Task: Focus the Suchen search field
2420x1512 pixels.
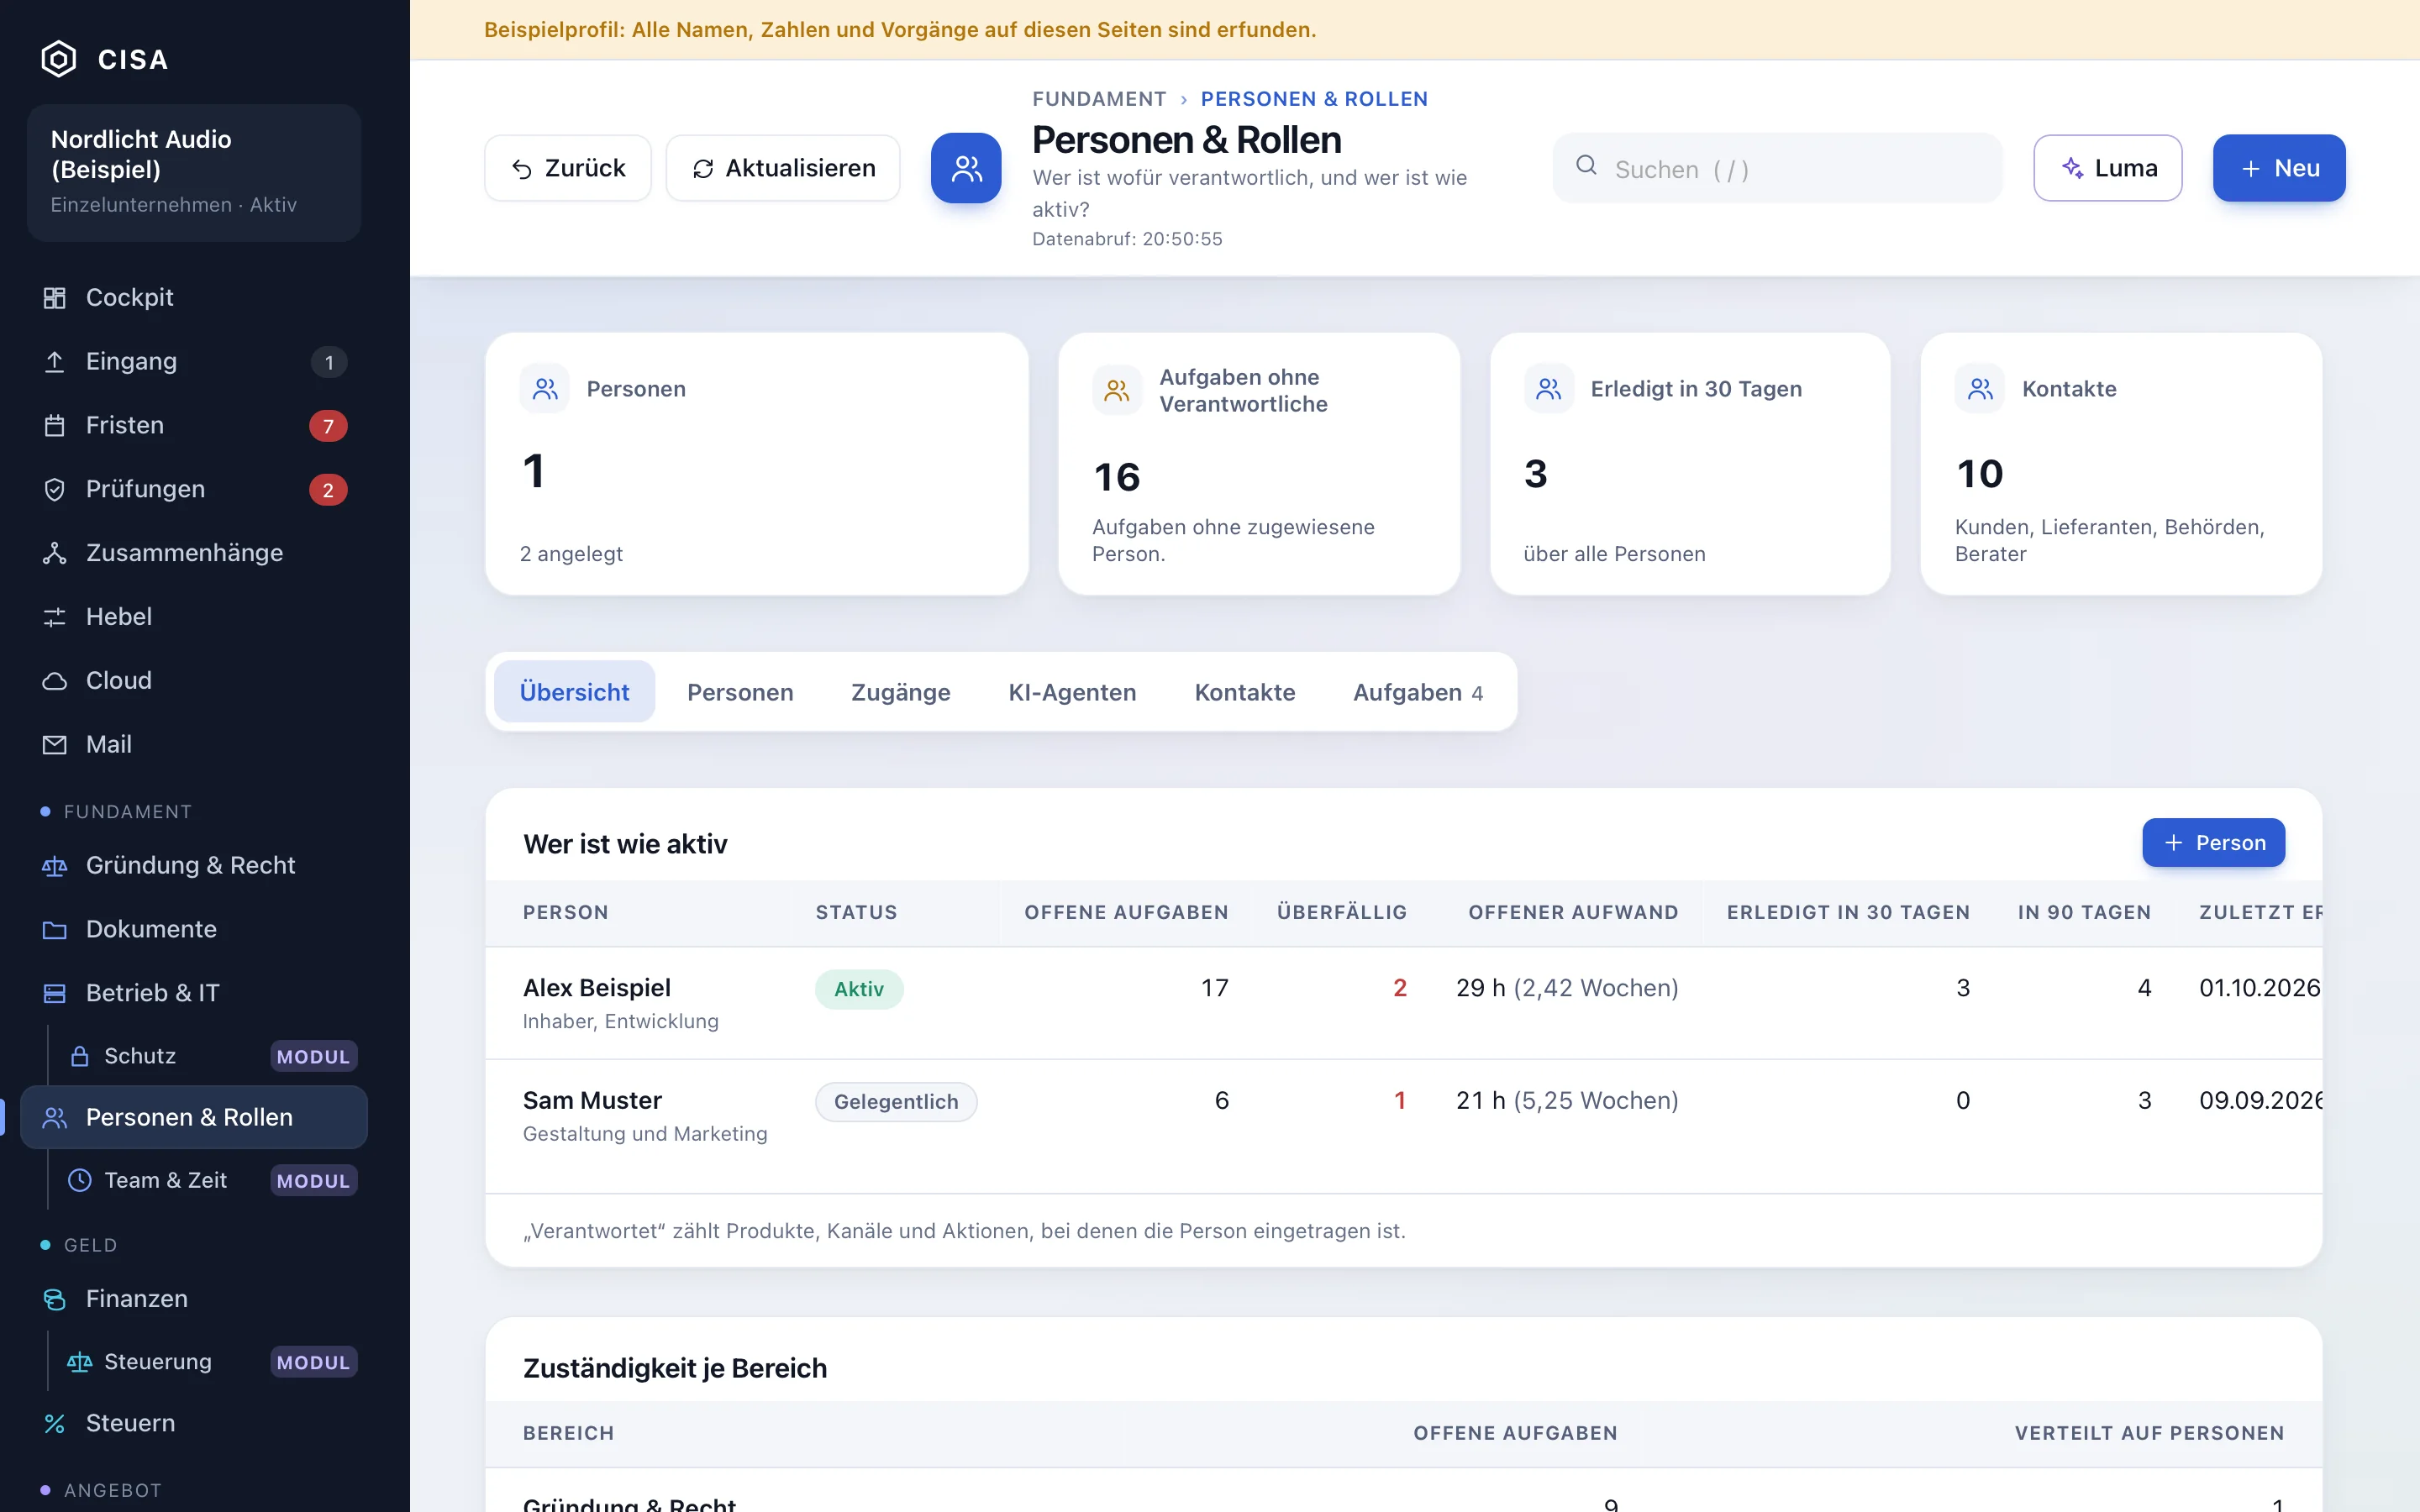Action: [x=1777, y=168]
